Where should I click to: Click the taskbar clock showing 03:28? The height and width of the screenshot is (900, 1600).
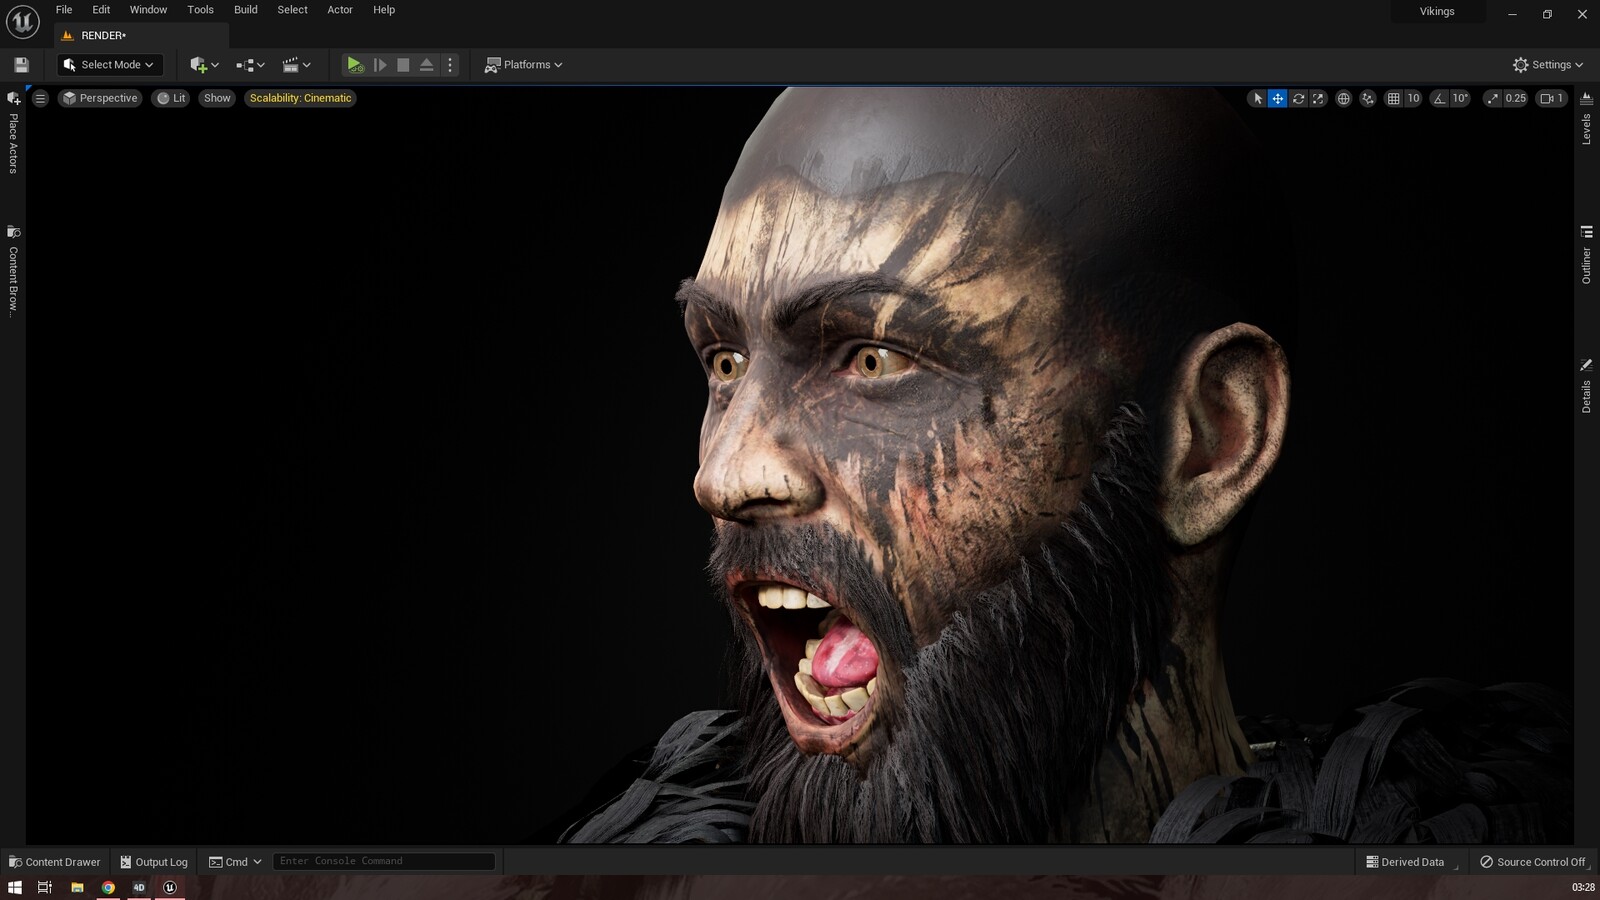tap(1583, 888)
